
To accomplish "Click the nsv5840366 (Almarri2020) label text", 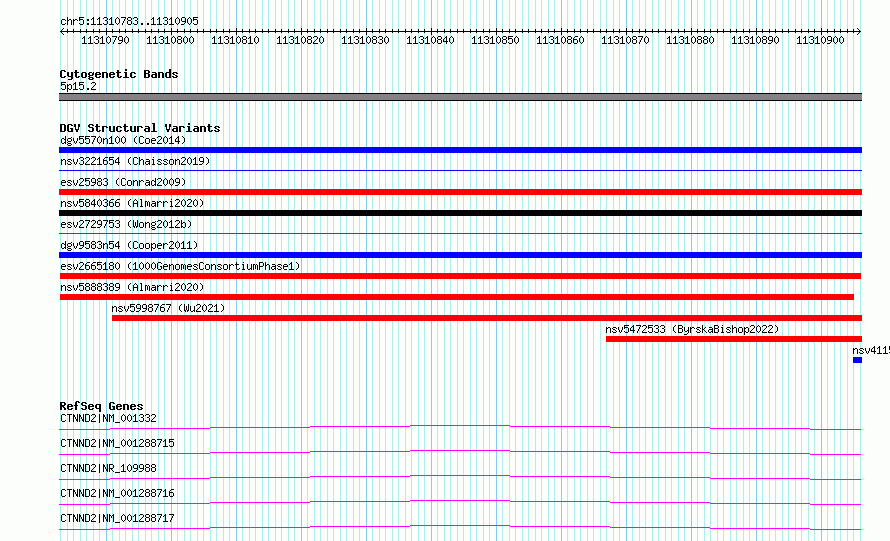I will point(132,203).
